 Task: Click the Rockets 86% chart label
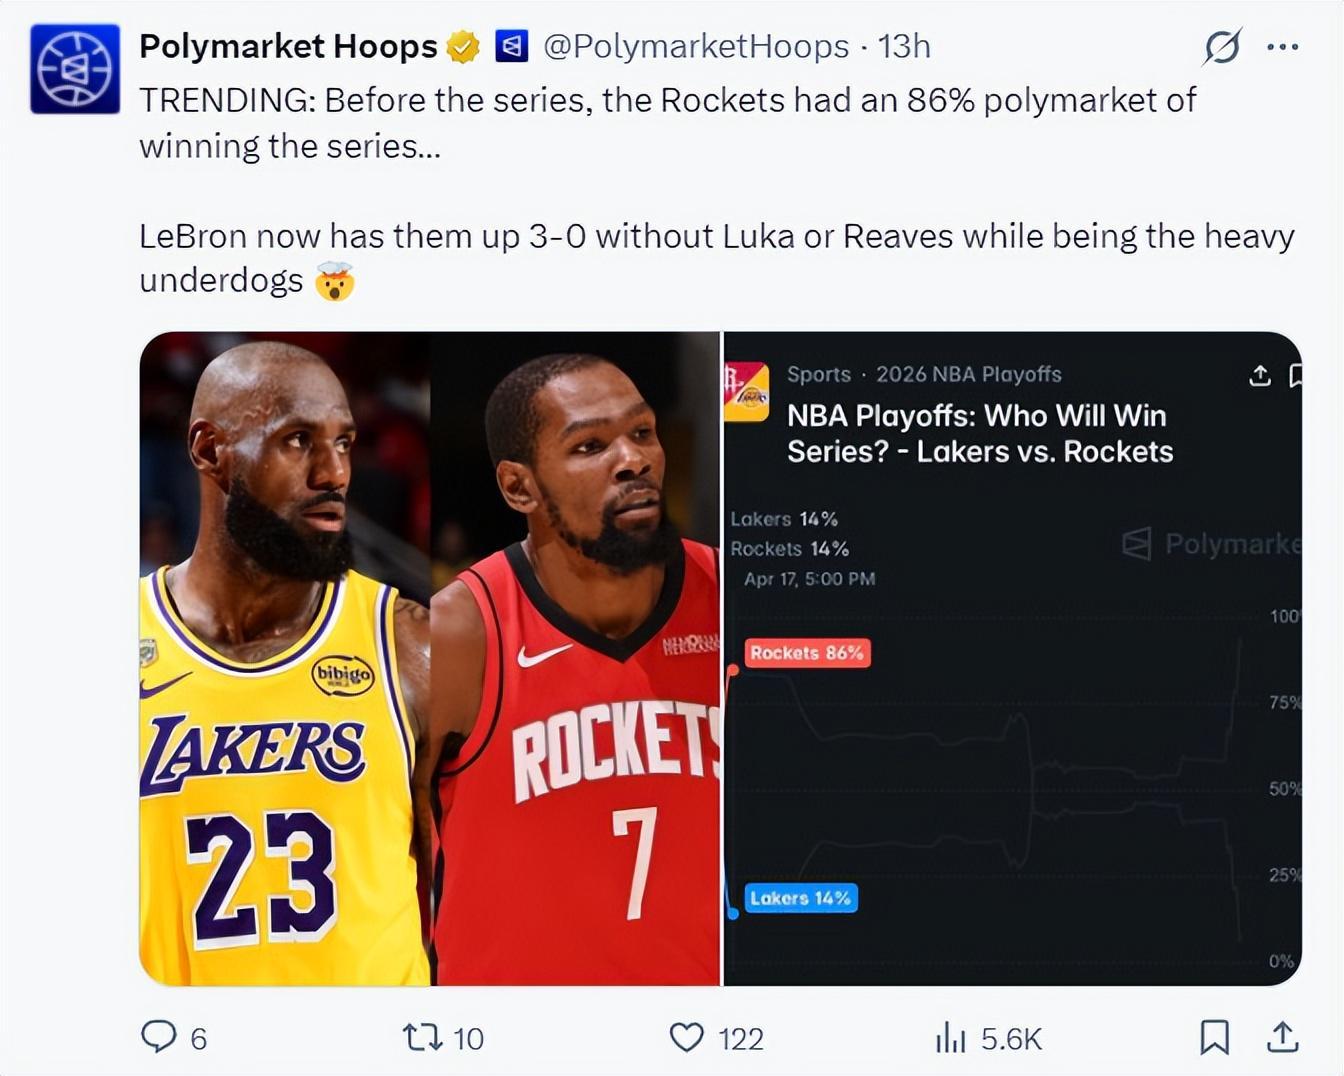point(807,653)
